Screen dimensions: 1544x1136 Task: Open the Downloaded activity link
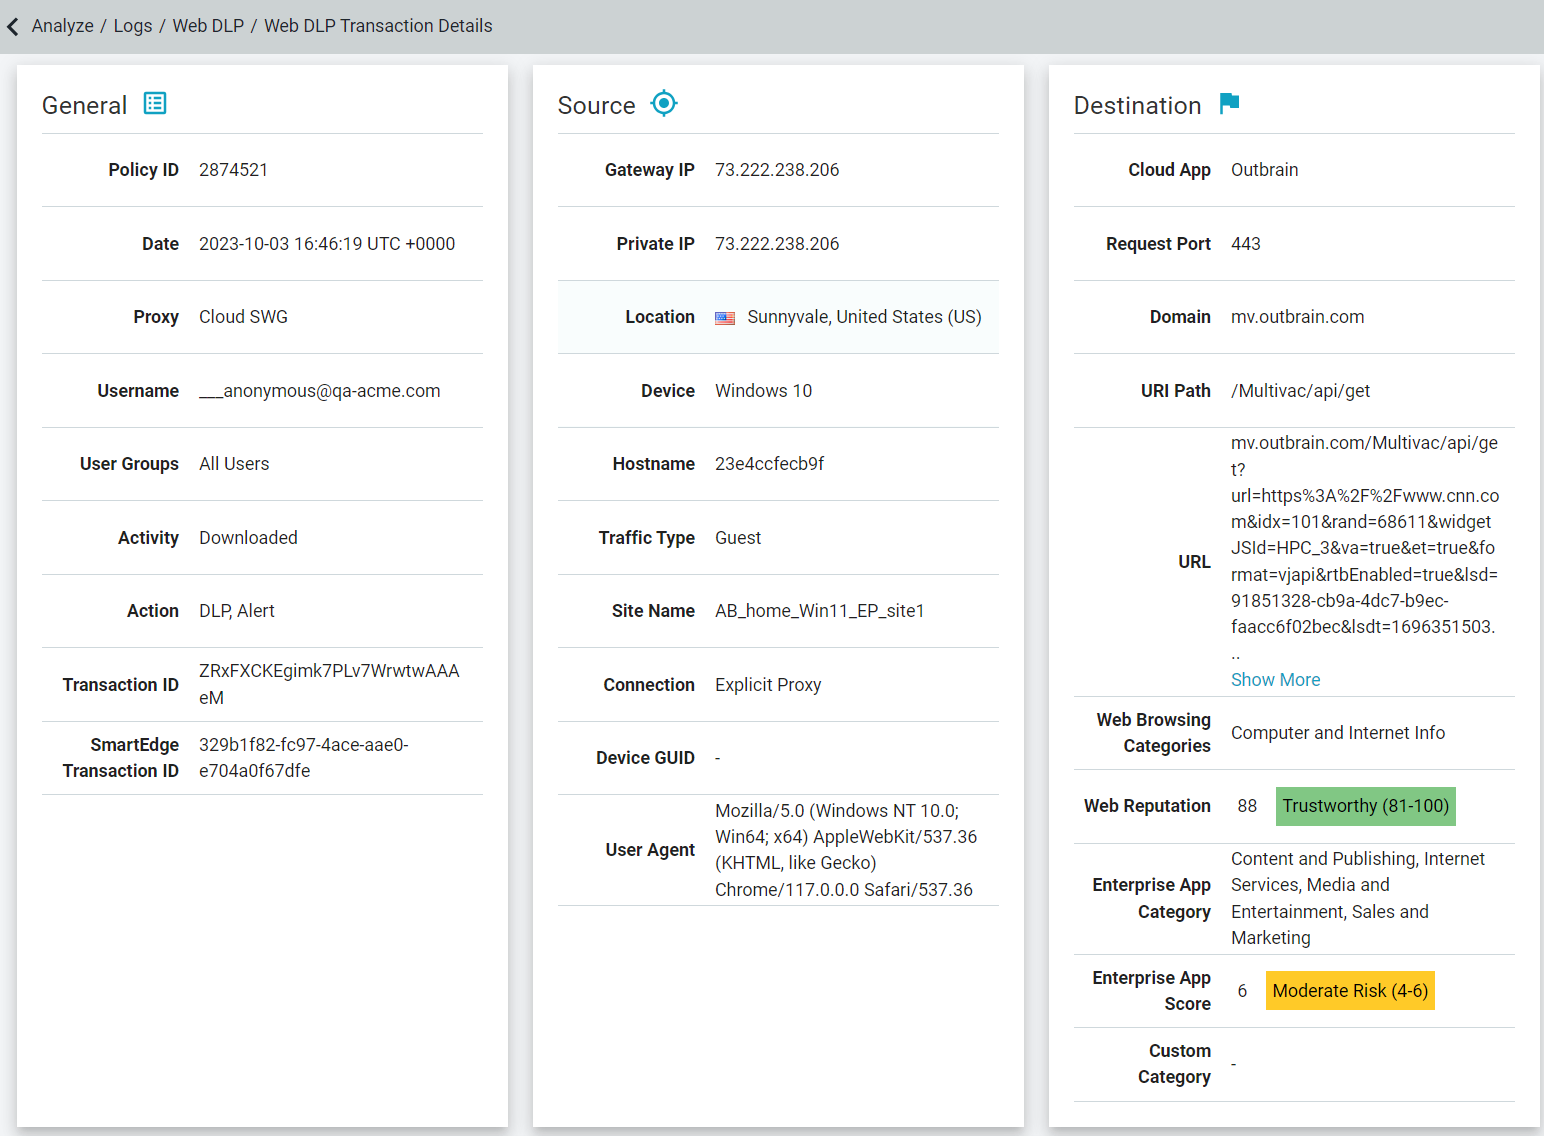[248, 537]
